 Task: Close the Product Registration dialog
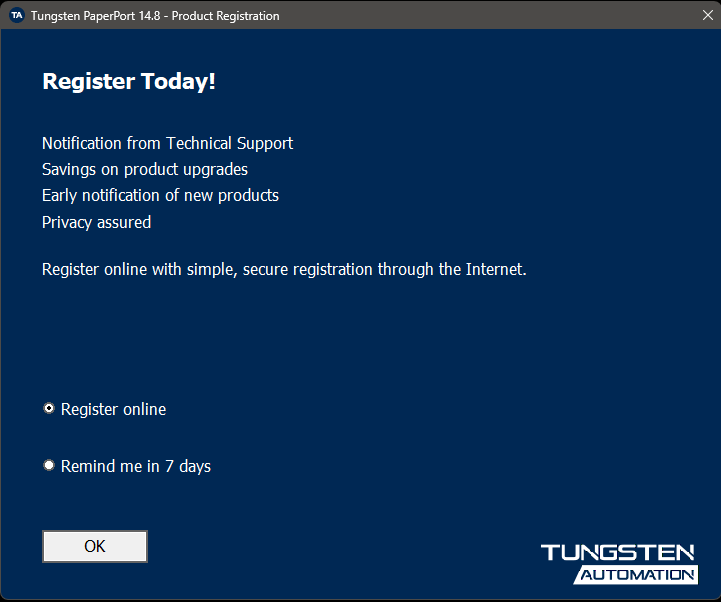pyautogui.click(x=706, y=16)
